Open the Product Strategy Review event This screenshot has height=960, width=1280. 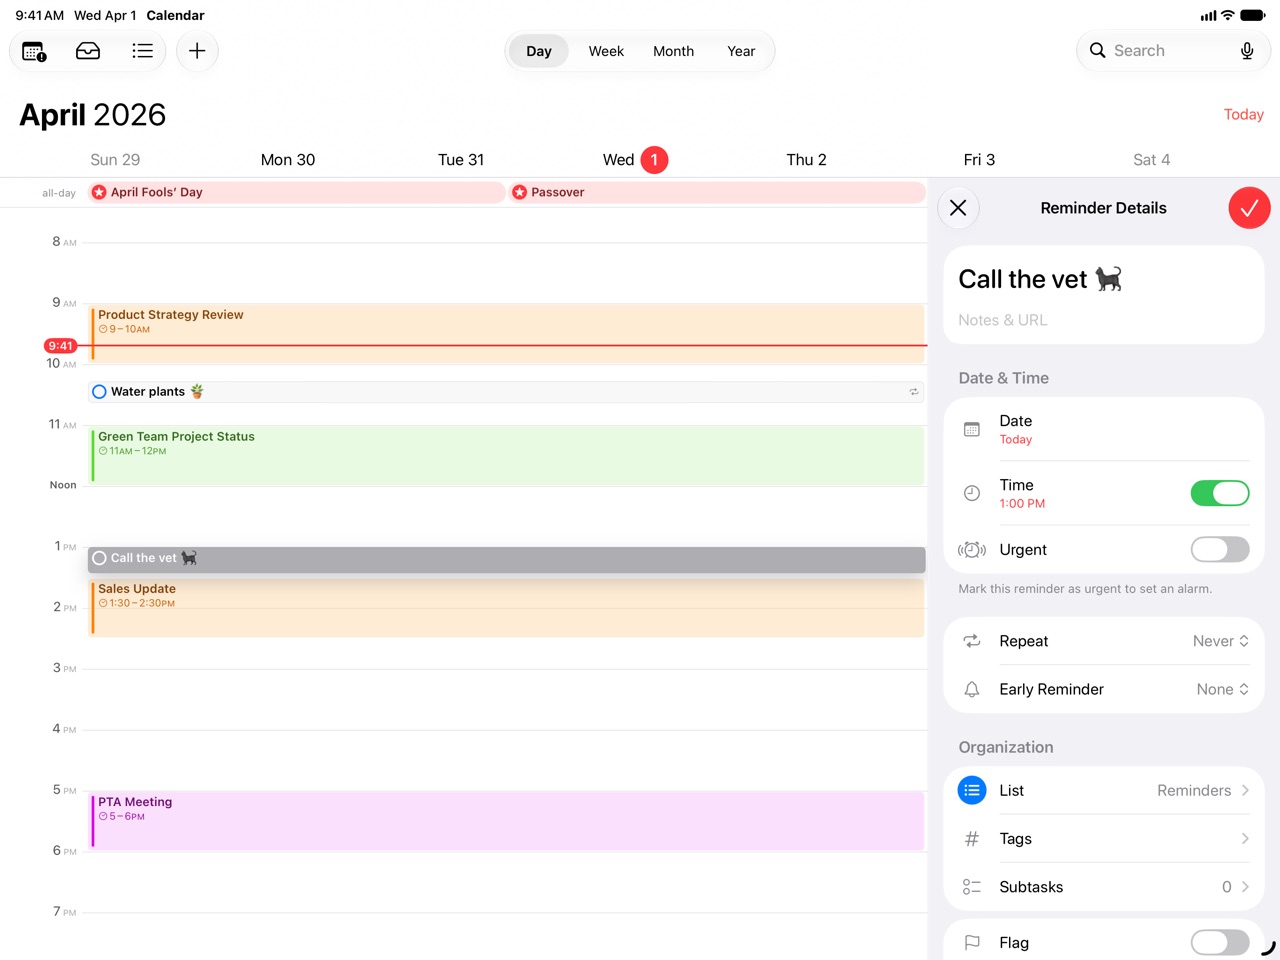[x=507, y=334]
